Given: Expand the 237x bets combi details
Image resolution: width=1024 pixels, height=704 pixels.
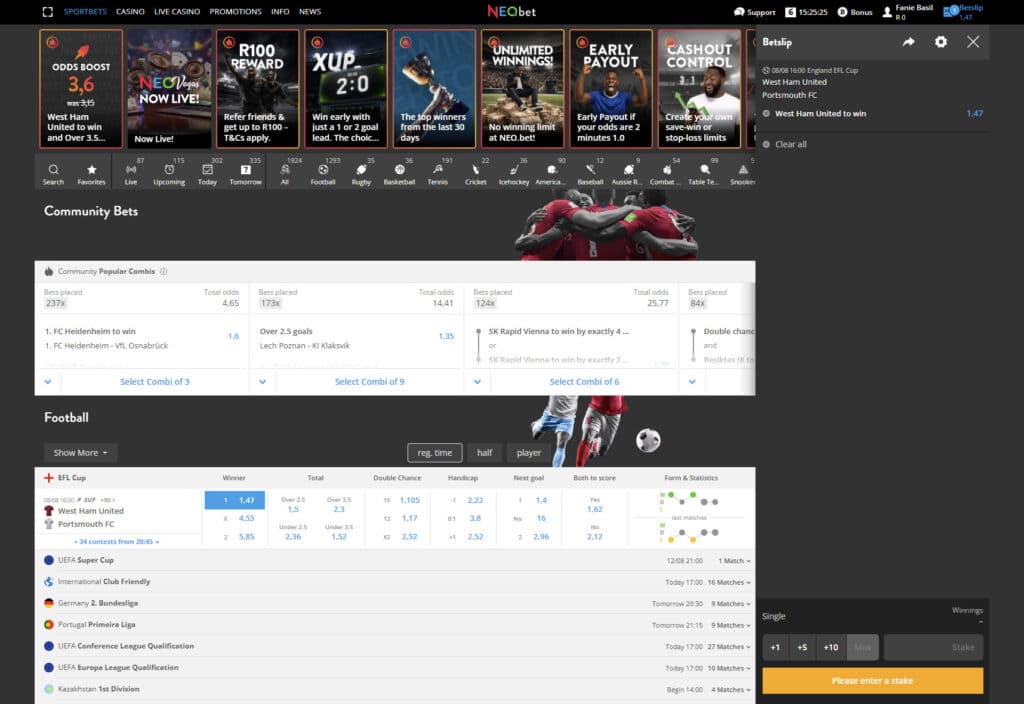Looking at the screenshot, I should (x=48, y=382).
